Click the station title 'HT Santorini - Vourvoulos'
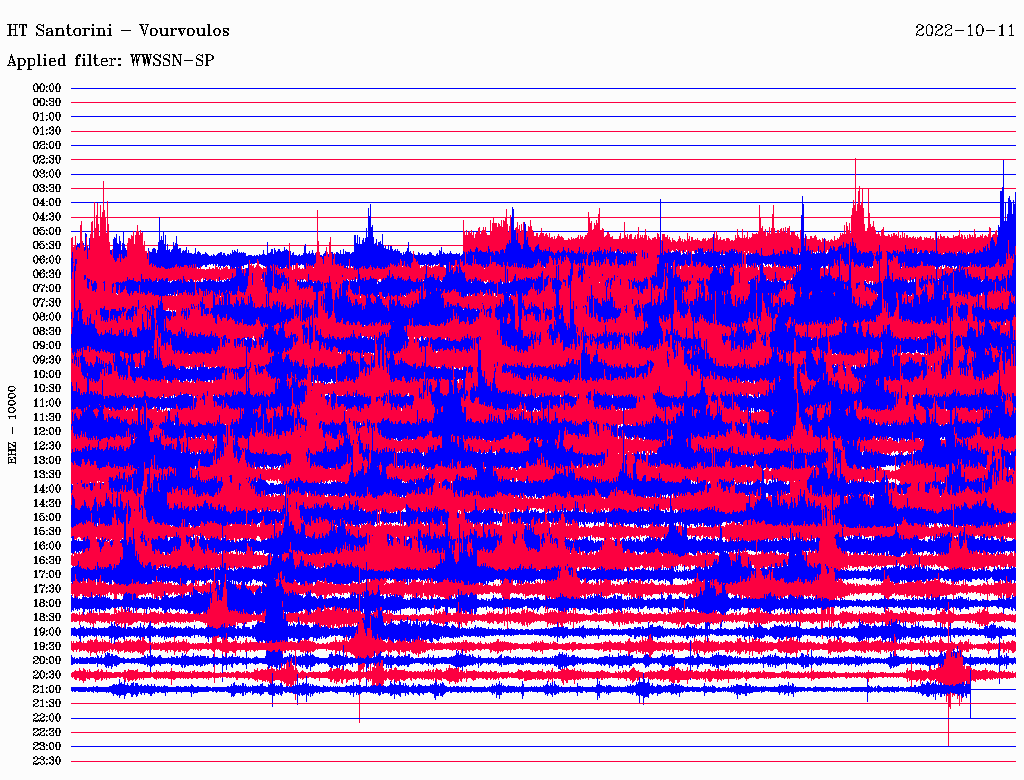 pos(118,31)
